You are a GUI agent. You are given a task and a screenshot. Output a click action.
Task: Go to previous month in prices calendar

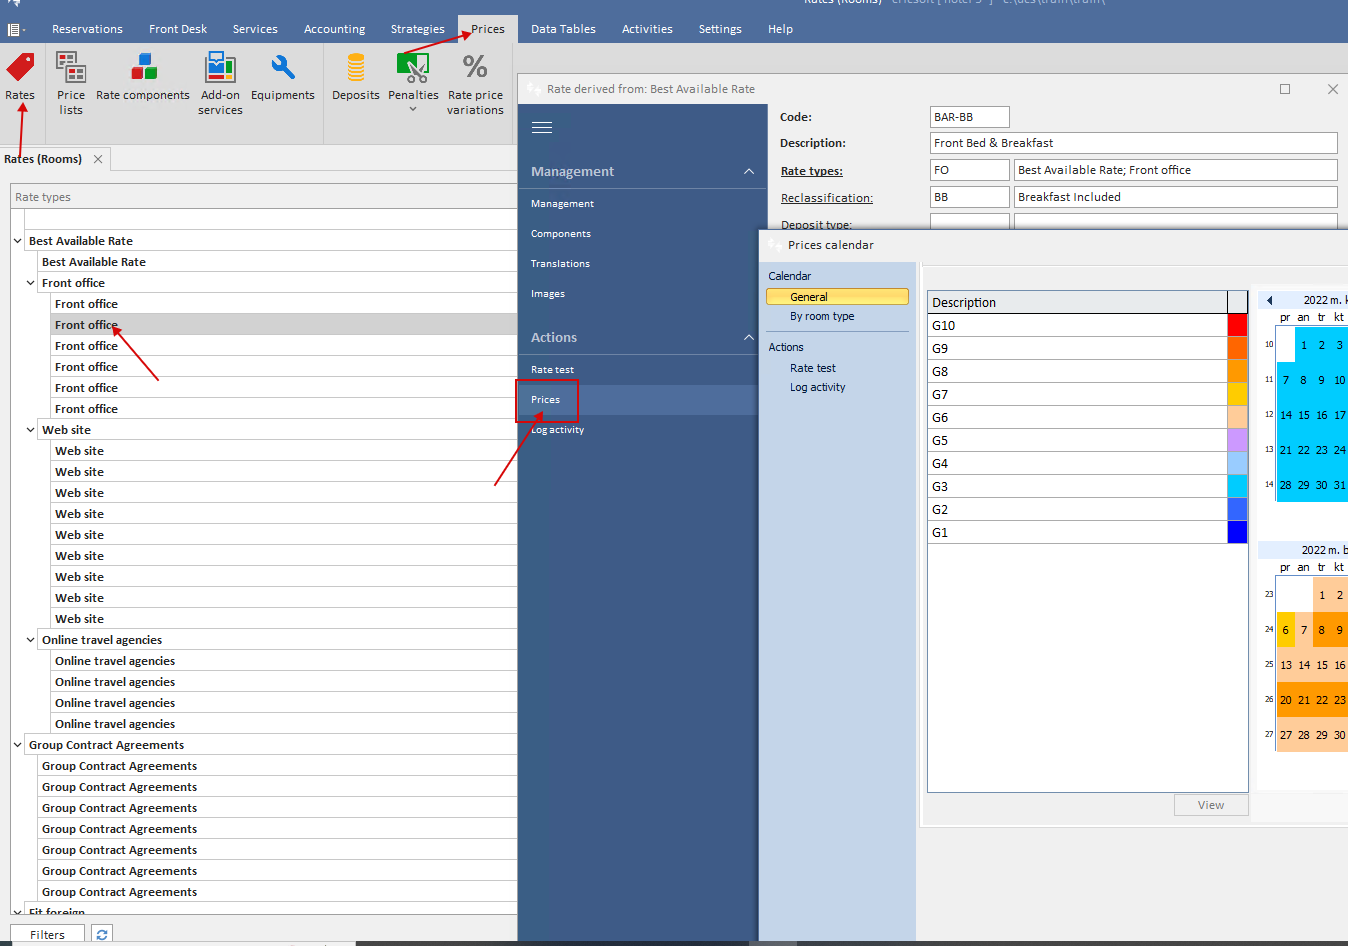click(x=1270, y=300)
